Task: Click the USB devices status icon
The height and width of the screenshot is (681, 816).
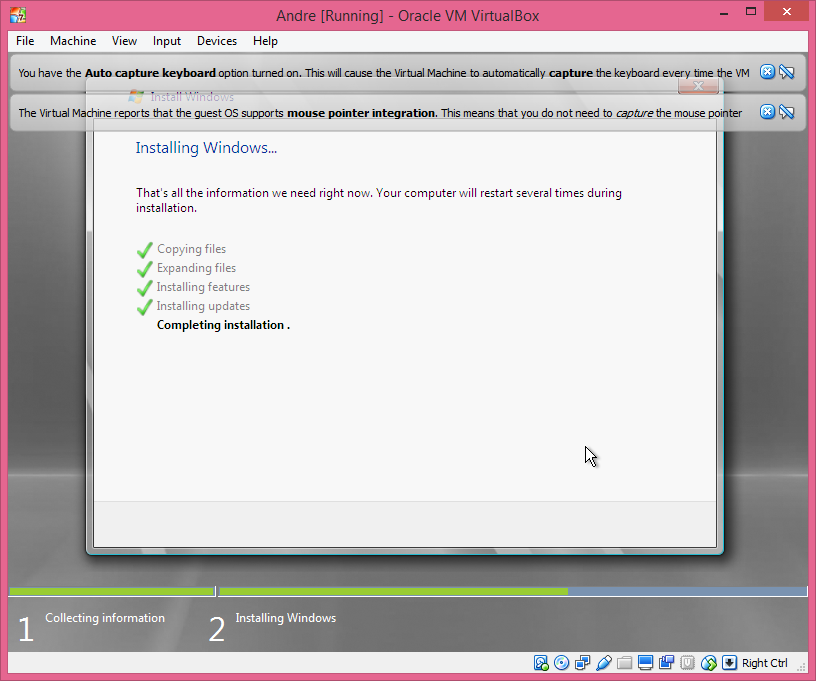Action: (x=604, y=663)
